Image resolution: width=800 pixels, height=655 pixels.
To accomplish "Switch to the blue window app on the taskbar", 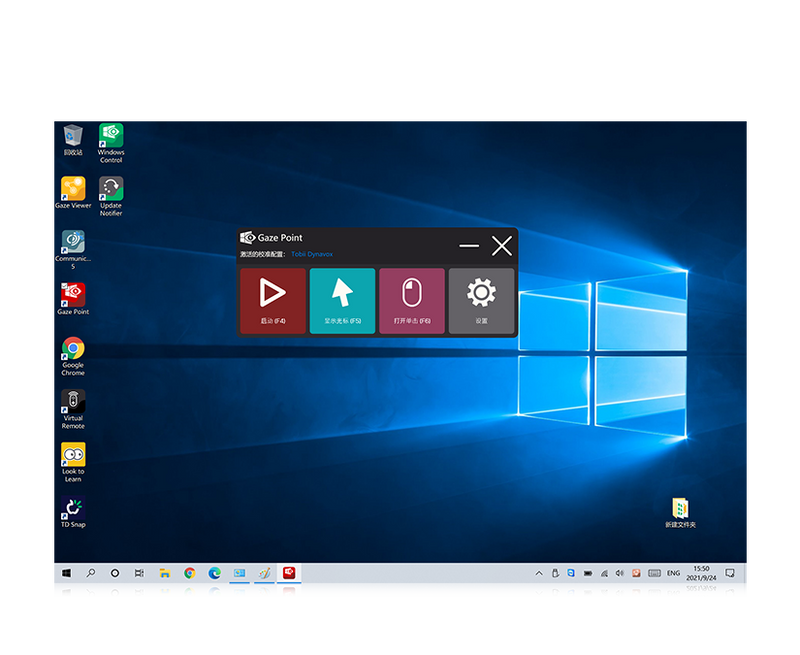I will coord(239,573).
